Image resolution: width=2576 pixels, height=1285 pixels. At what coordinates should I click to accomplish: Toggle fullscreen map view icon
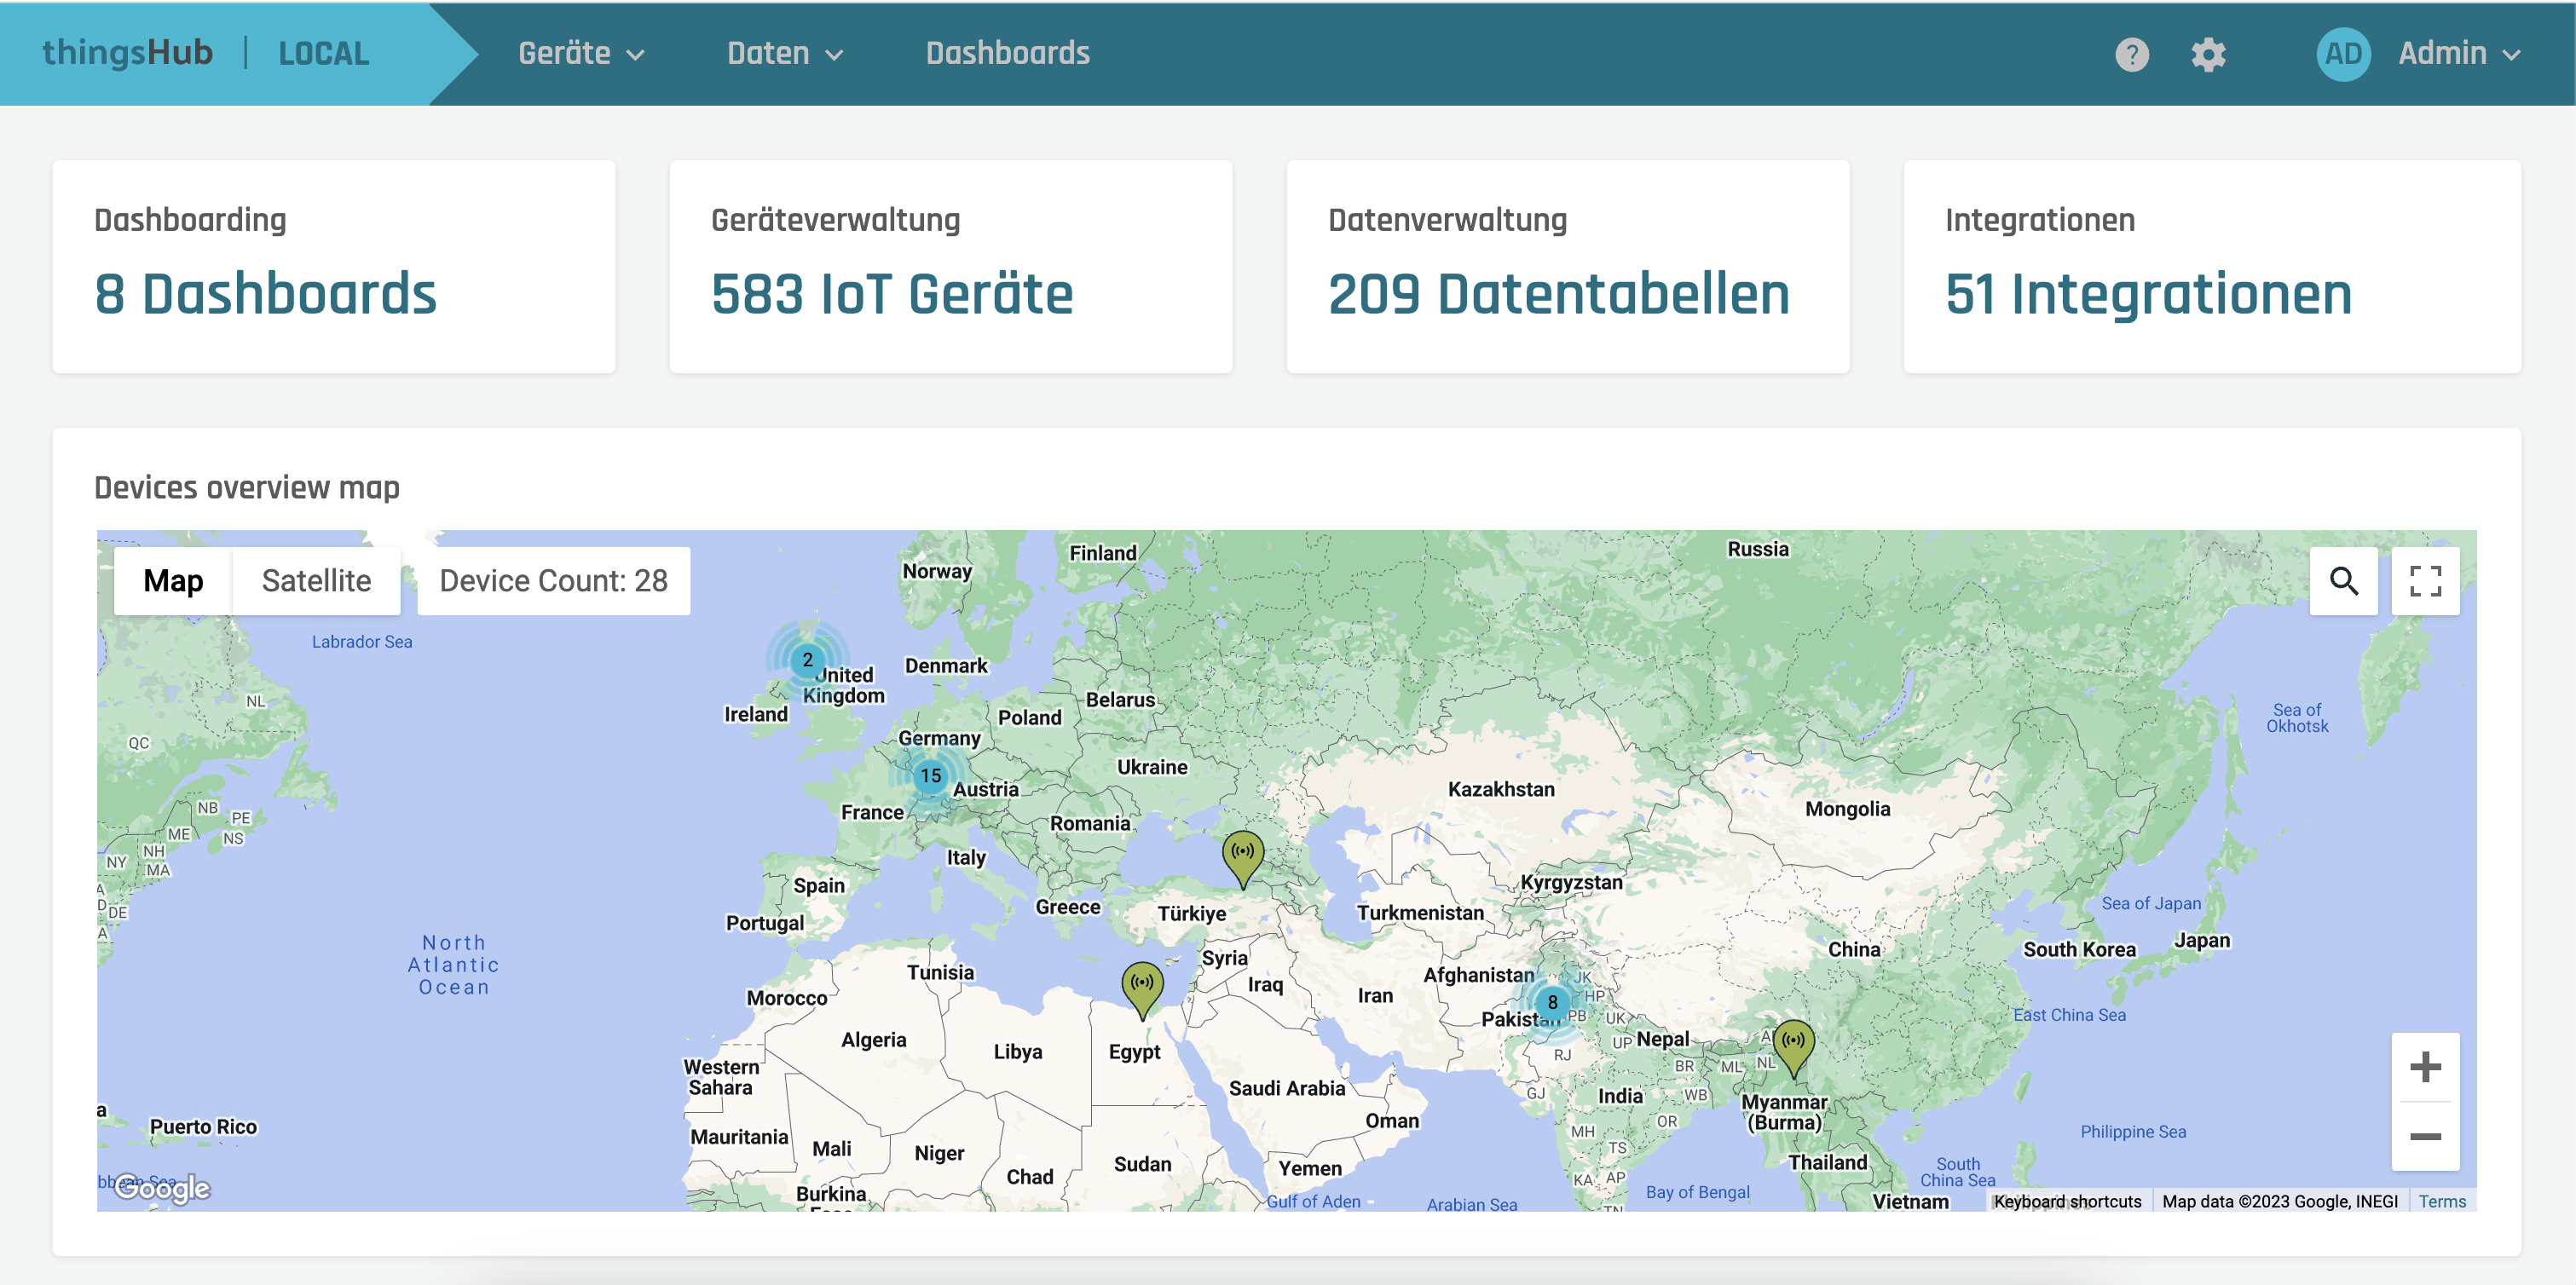pos(2425,581)
